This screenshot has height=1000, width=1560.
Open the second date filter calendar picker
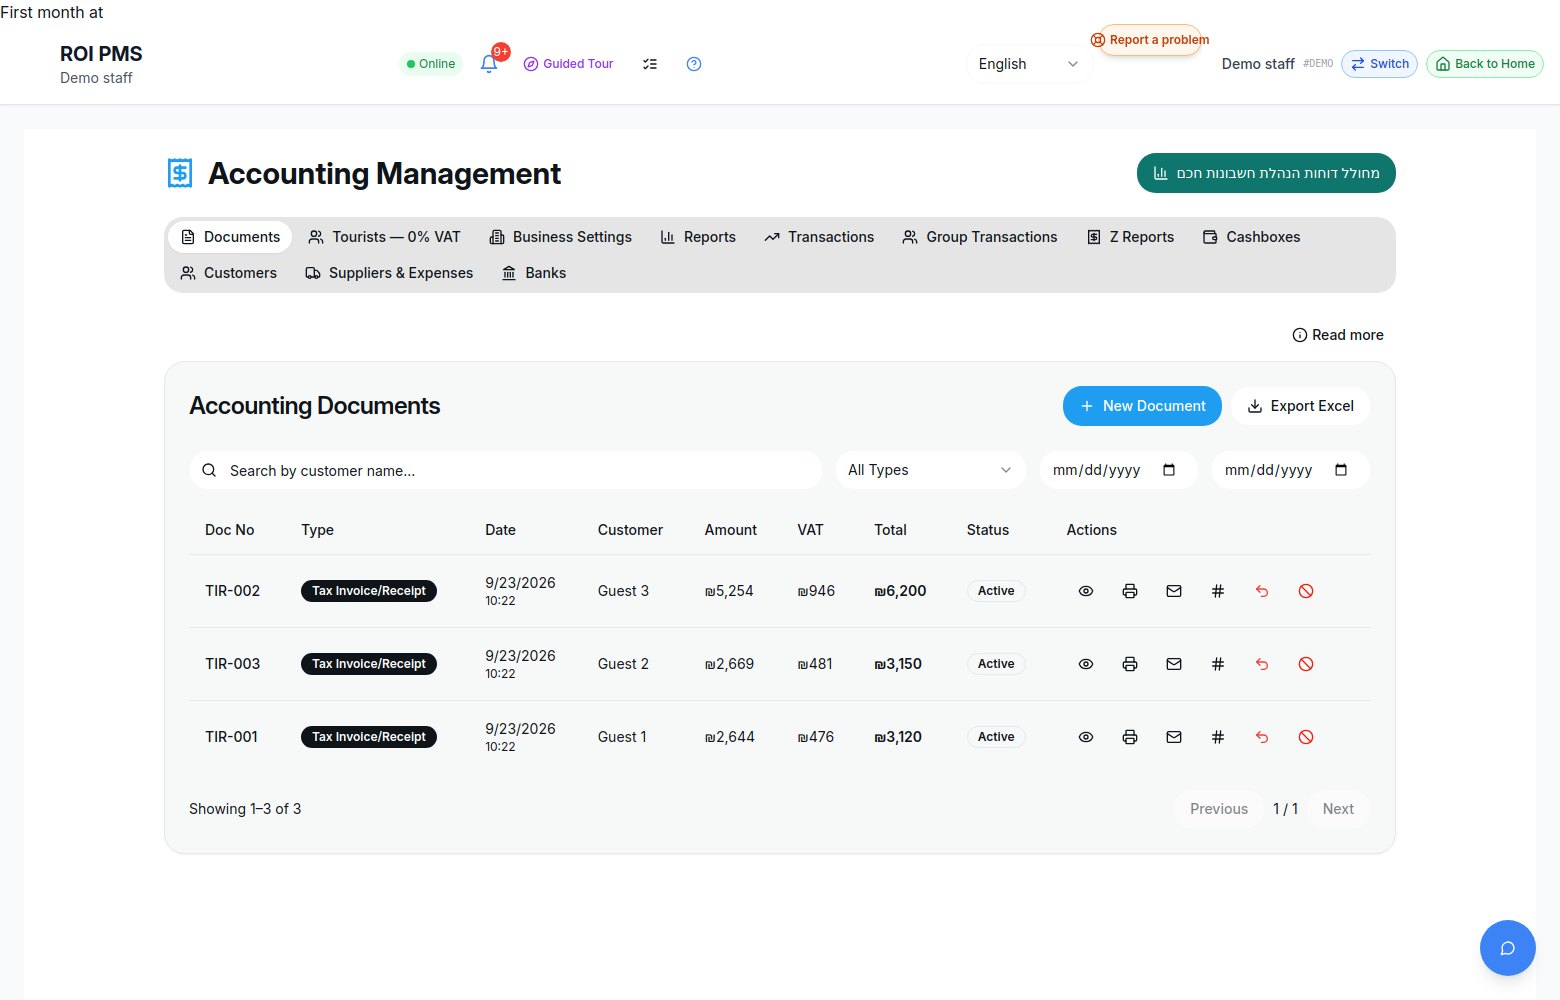1341,470
